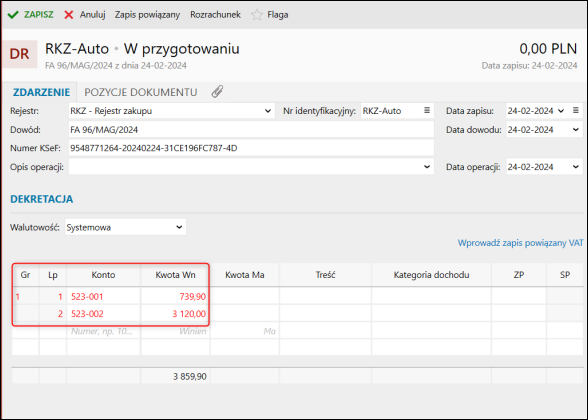
Task: Expand the Opis operacji dropdown
Action: pyautogui.click(x=427, y=167)
